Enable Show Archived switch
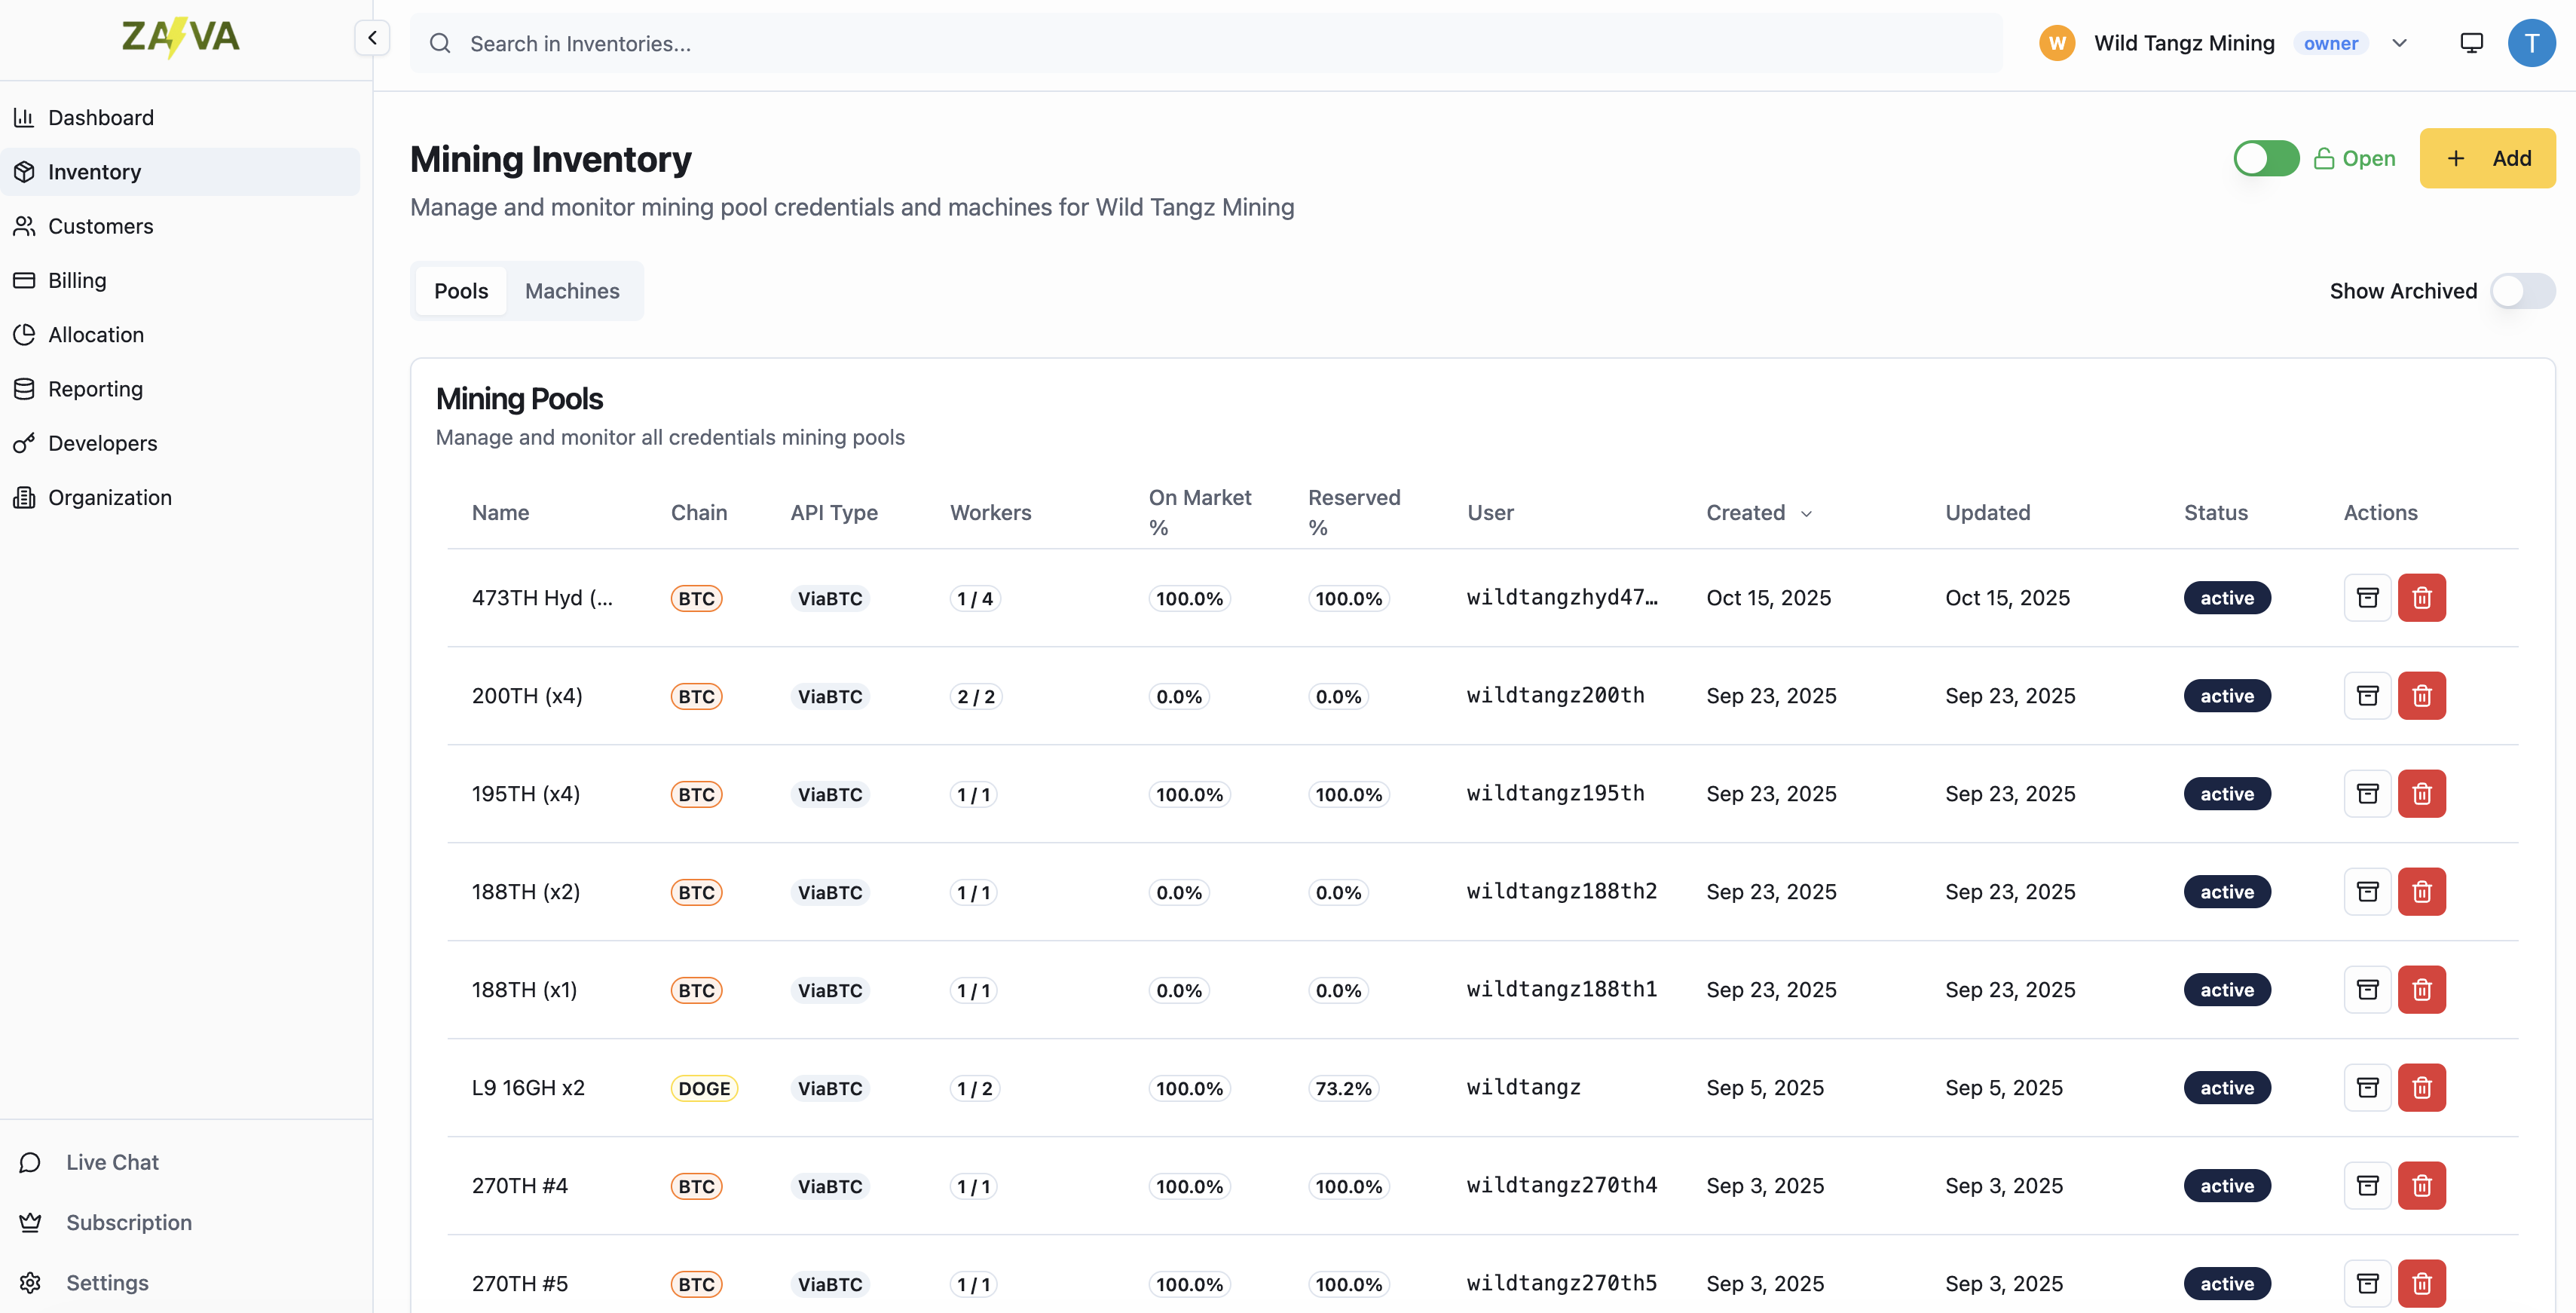This screenshot has height=1313, width=2576. click(x=2522, y=291)
